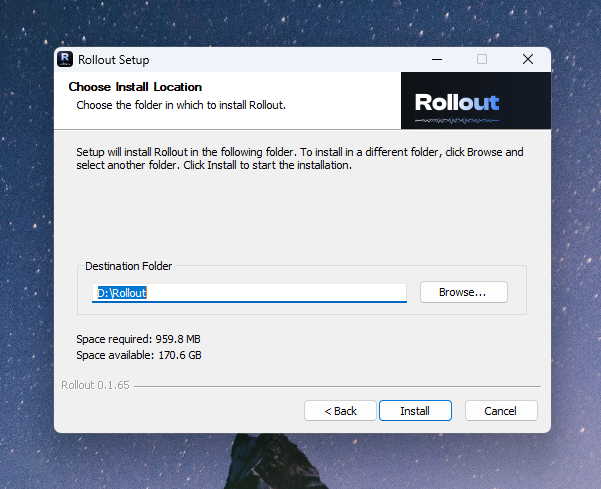The height and width of the screenshot is (489, 601).
Task: Select the 'Space required: 959.8 MB' text
Action: pyautogui.click(x=138, y=339)
